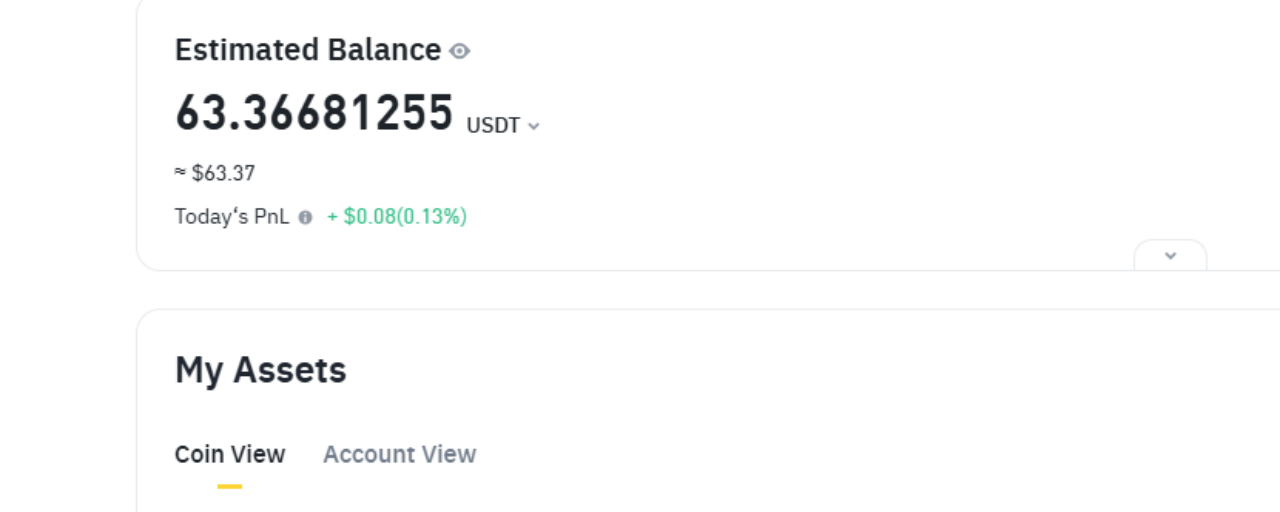The height and width of the screenshot is (512, 1280).
Task: Click the approximate $63.37 value
Action: [223, 173]
